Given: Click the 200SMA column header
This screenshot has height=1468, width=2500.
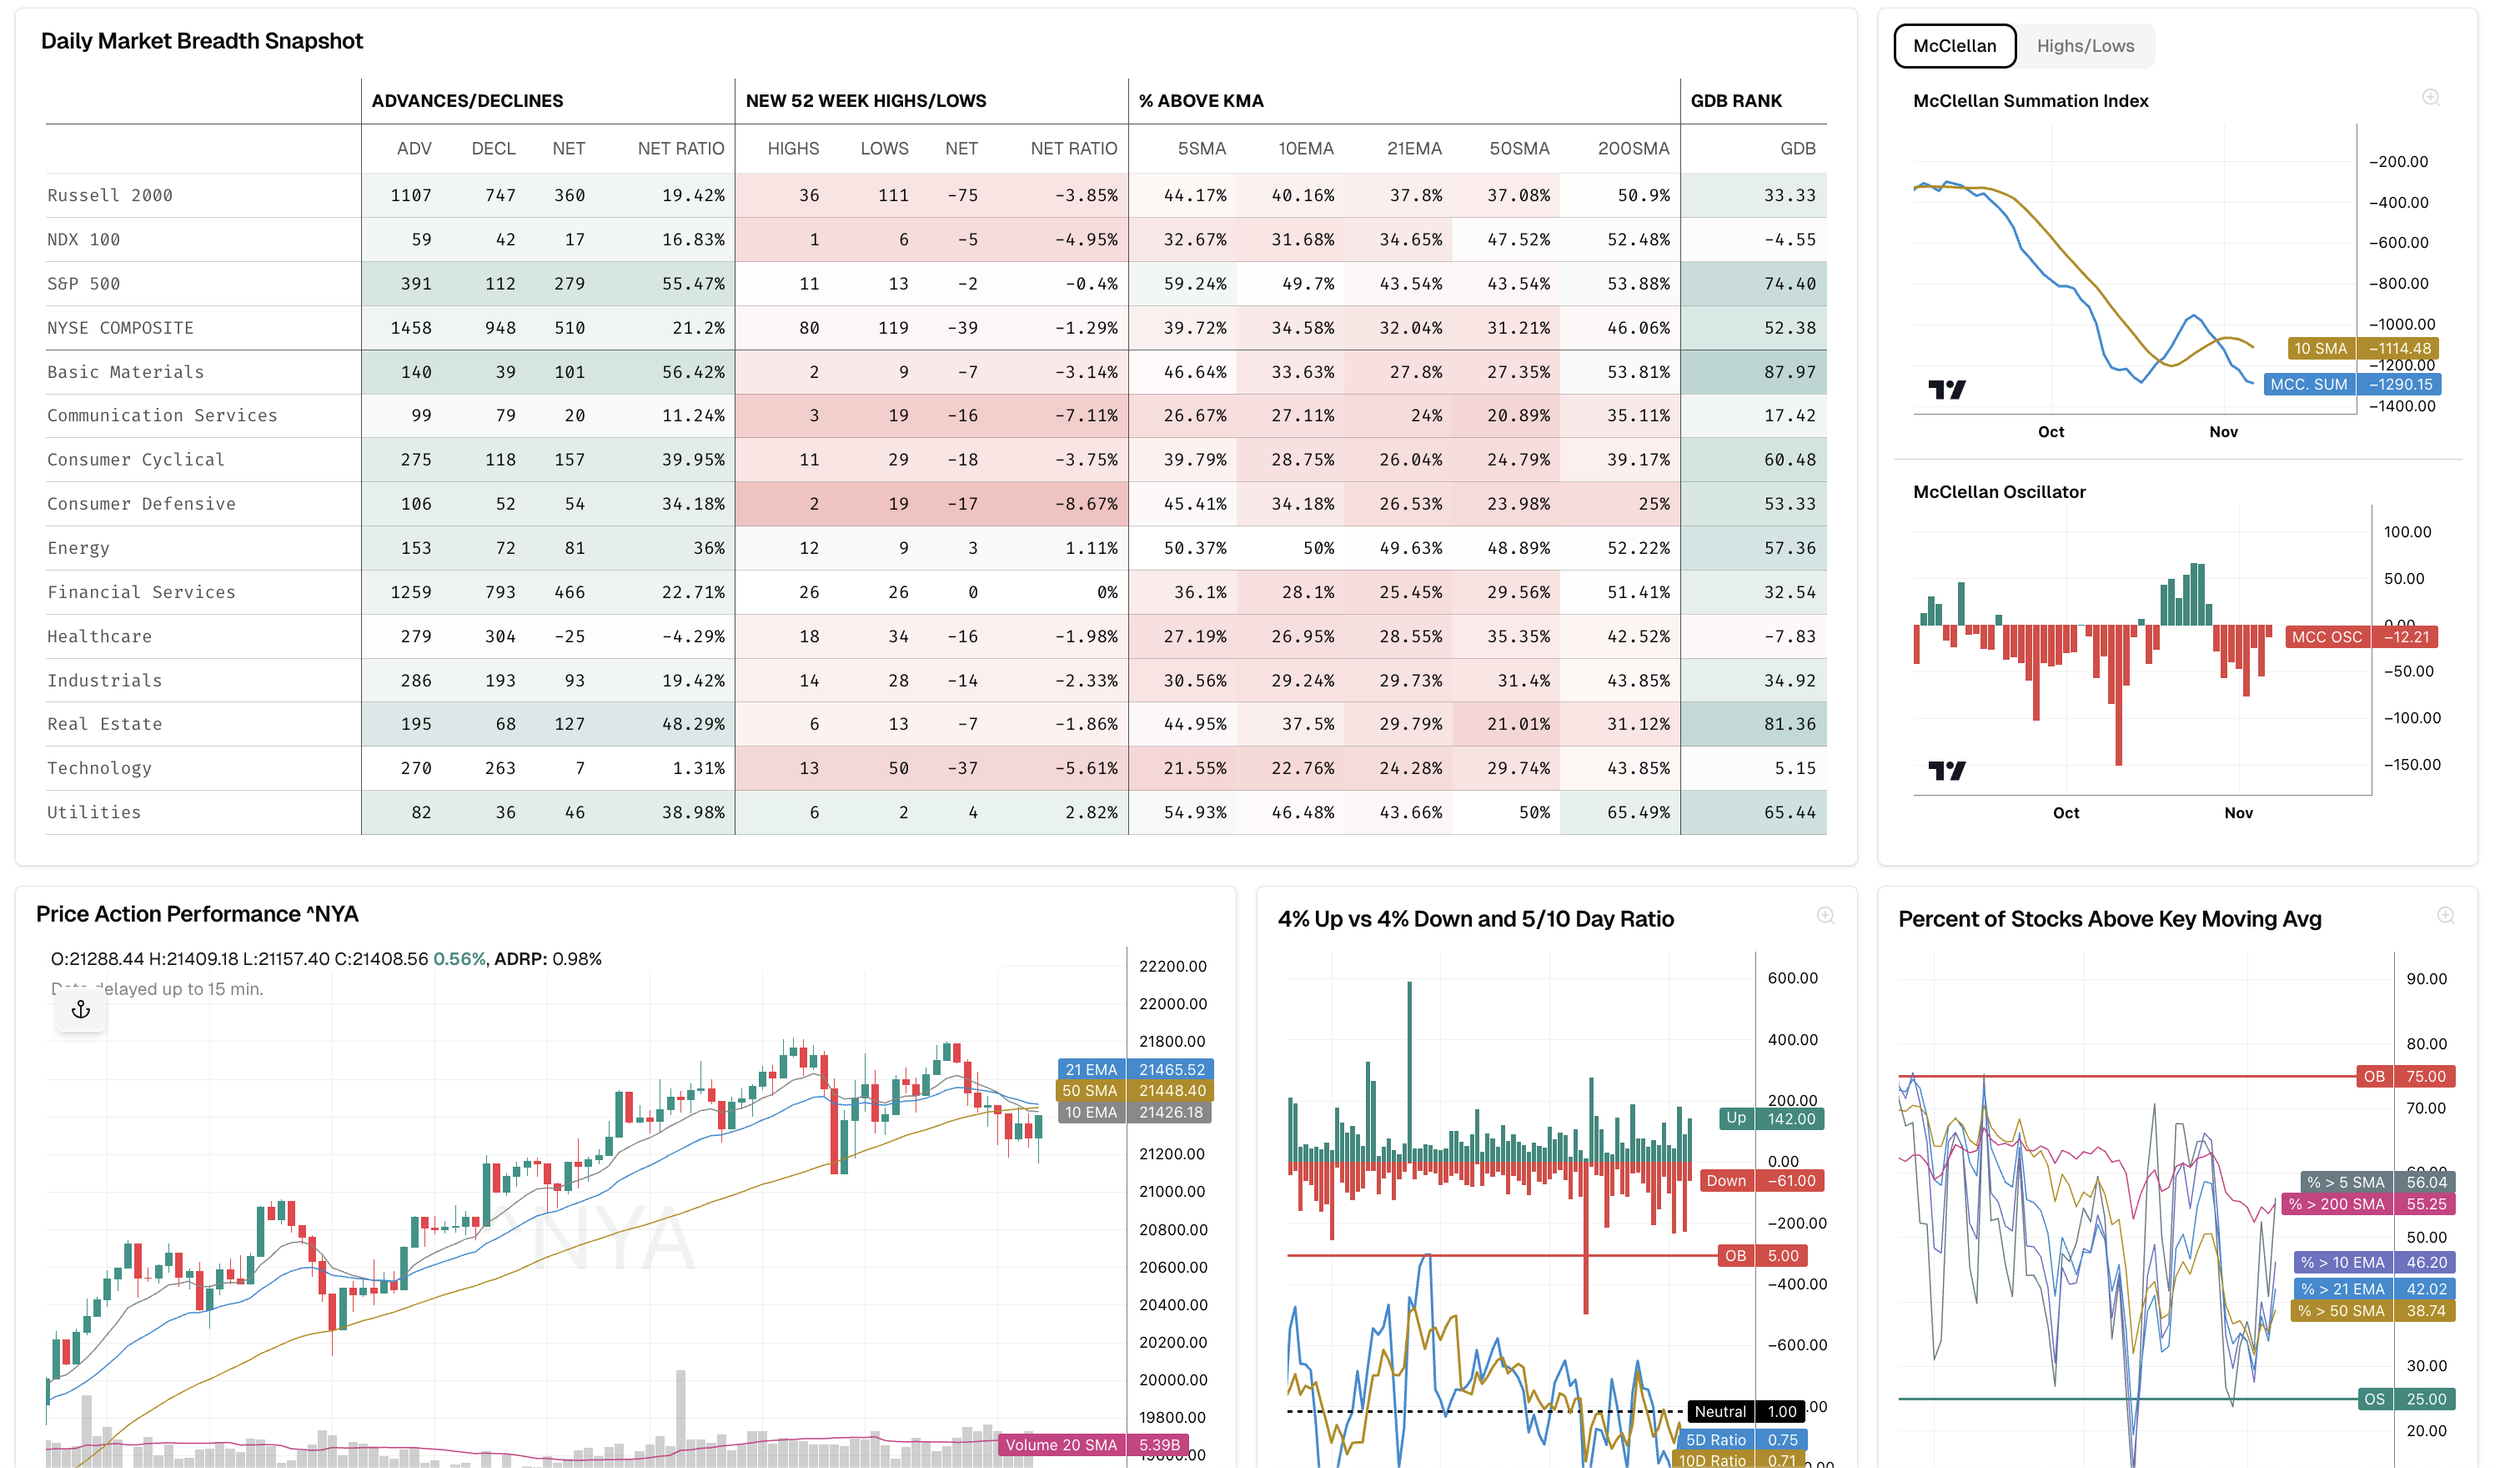Looking at the screenshot, I should (x=1633, y=149).
